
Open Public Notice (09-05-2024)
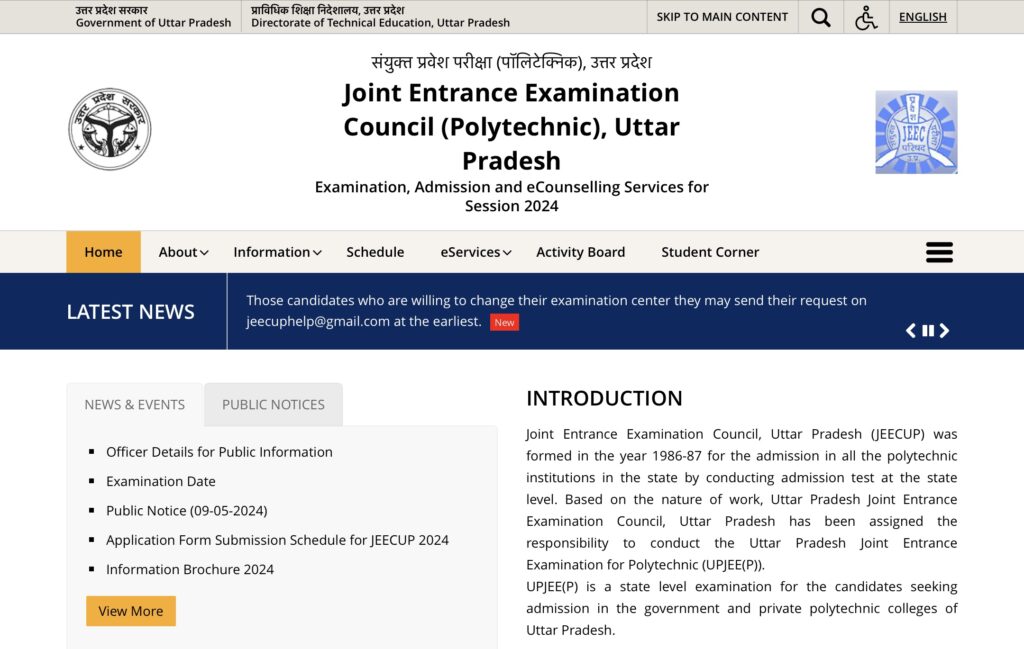pos(187,511)
